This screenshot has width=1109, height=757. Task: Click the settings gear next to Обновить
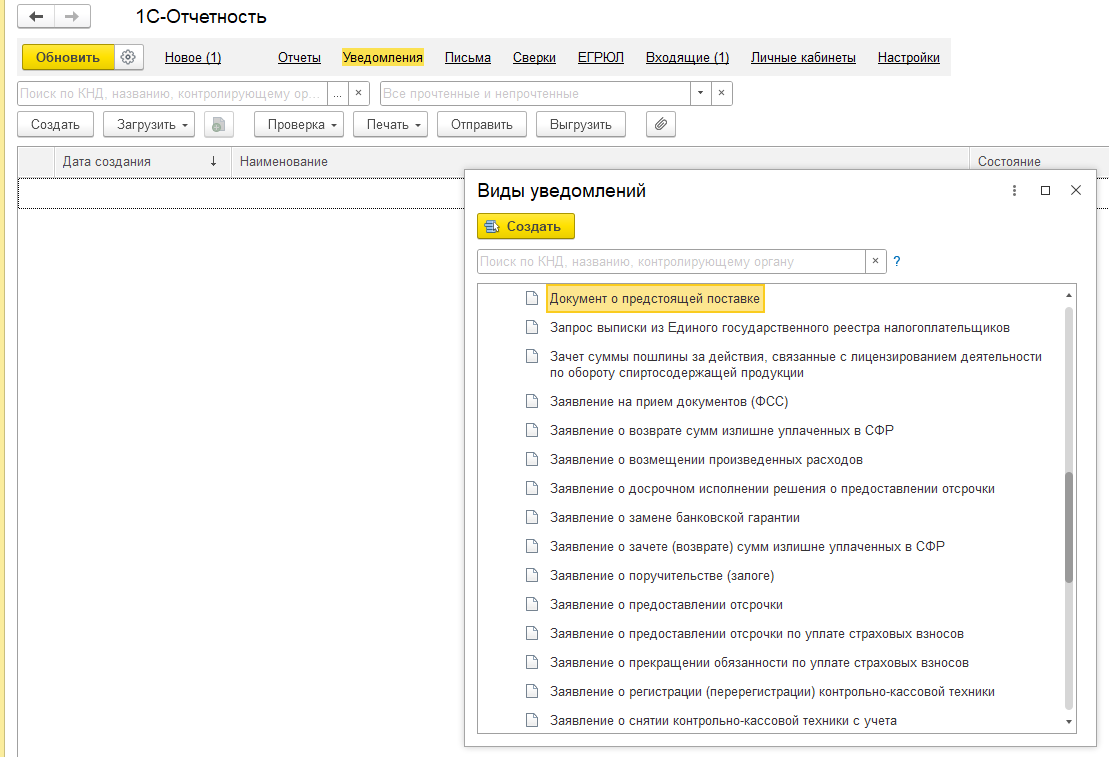128,57
